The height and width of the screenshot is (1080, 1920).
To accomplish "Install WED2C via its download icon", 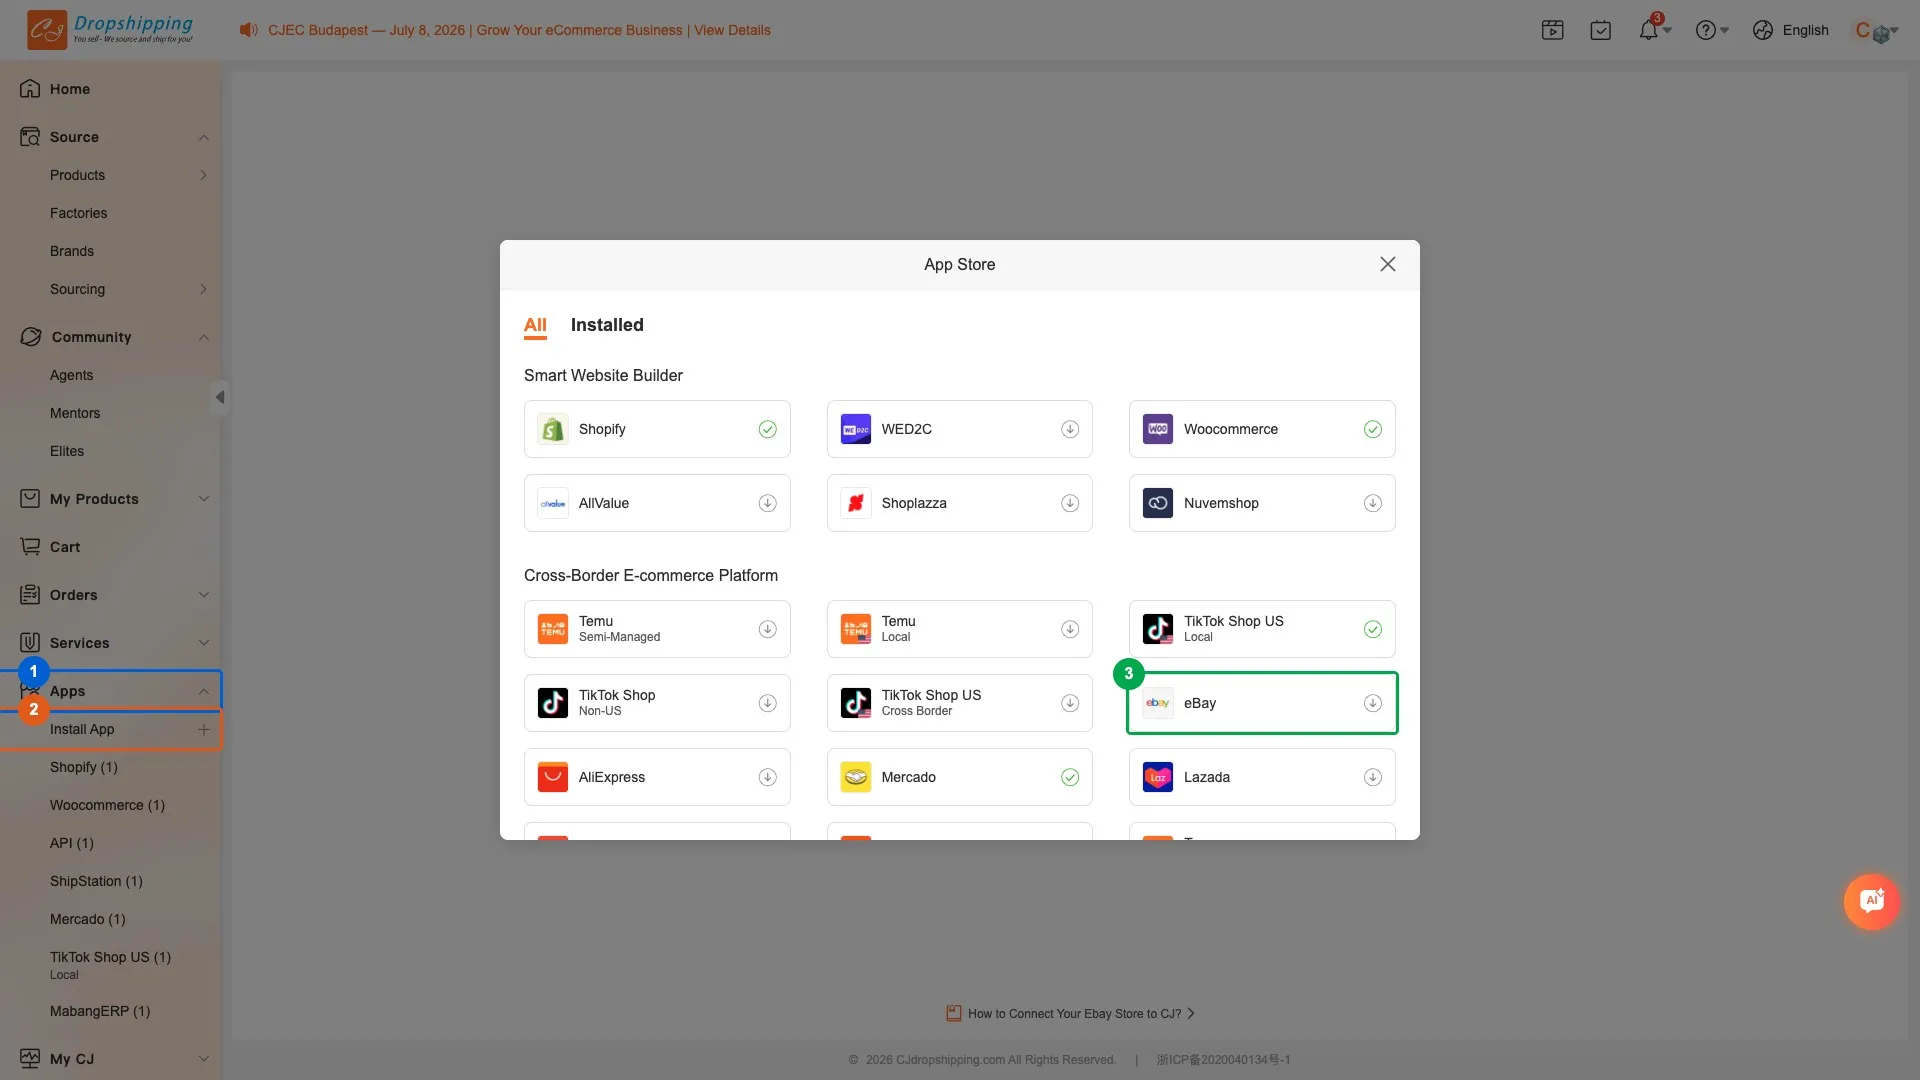I will [1070, 429].
